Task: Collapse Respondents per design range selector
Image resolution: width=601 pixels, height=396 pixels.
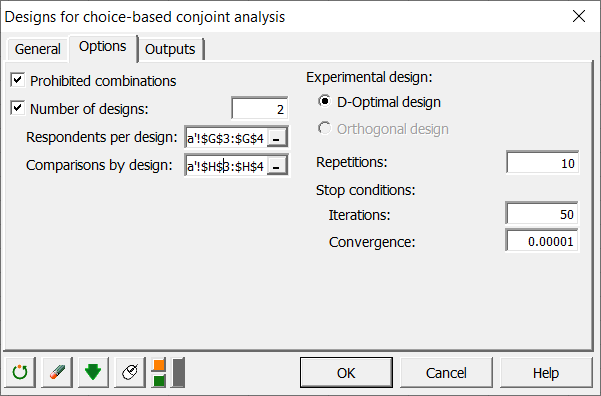Action: coord(276,138)
